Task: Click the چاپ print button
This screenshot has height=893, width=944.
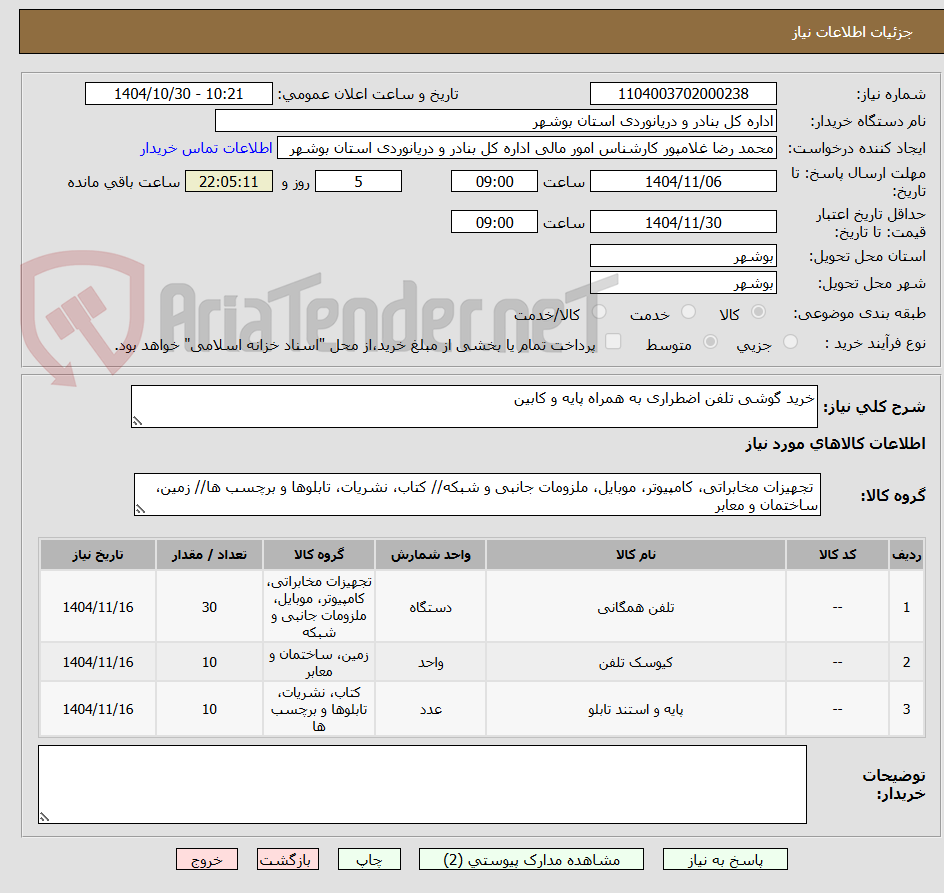Action: coord(369,859)
